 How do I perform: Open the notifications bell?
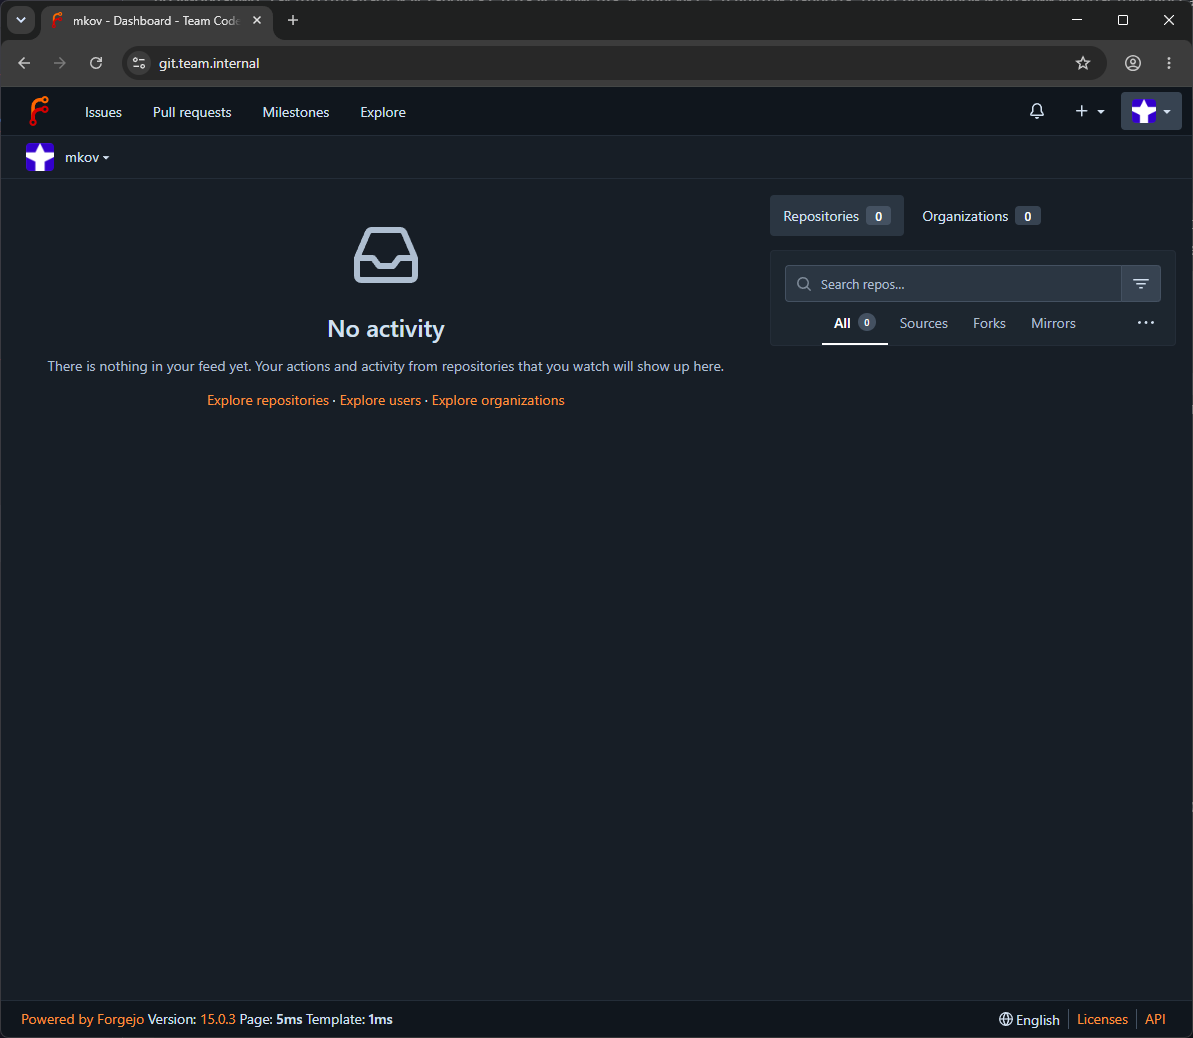click(1036, 112)
